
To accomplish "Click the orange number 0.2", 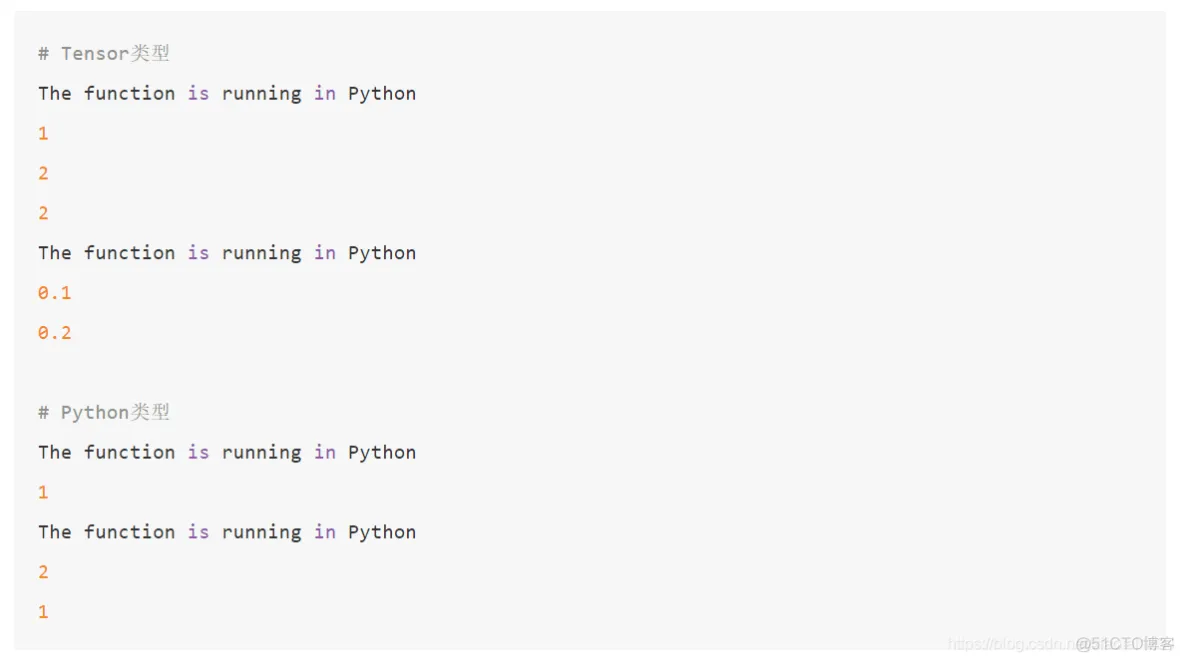I will click(54, 333).
